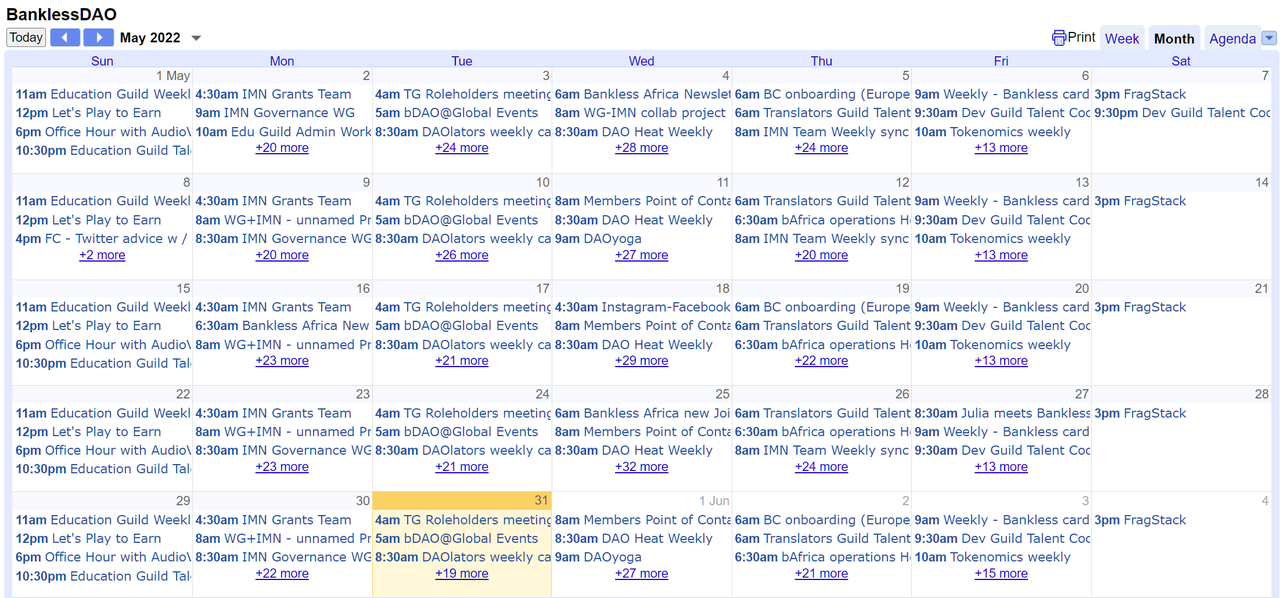
Task: Select the Month view tab
Action: click(1173, 38)
